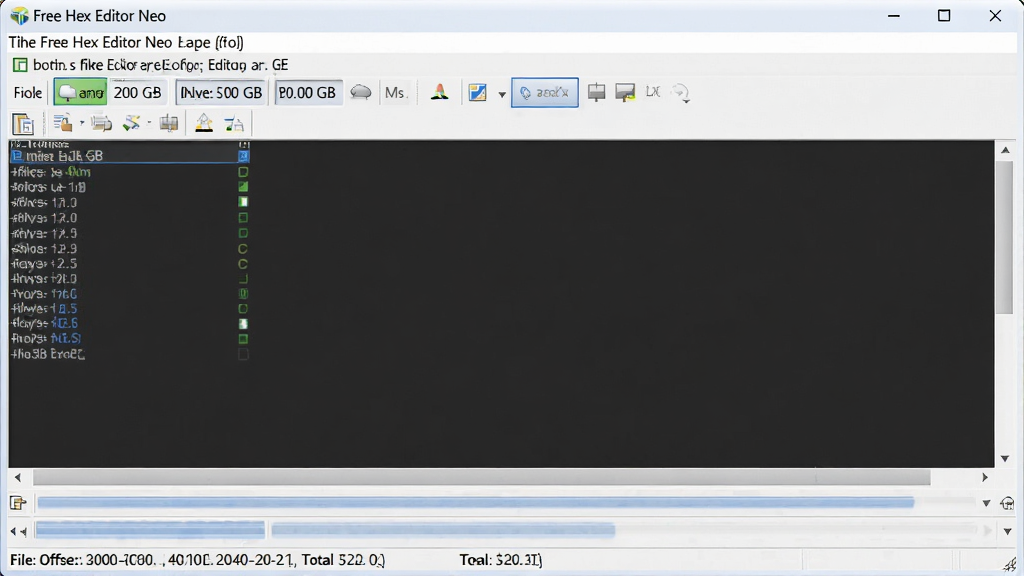
Task: Click the highlighted 'aerk'x' button
Action: (x=545, y=93)
